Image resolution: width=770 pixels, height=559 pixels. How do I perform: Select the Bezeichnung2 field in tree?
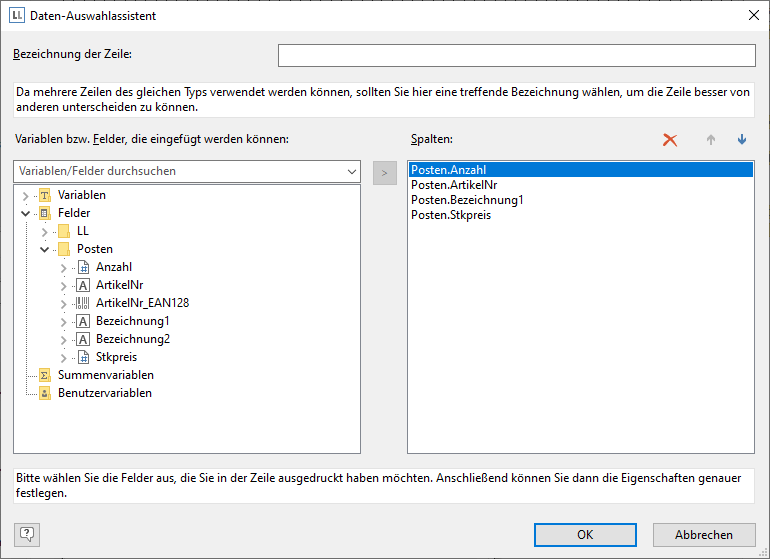[x=132, y=339]
